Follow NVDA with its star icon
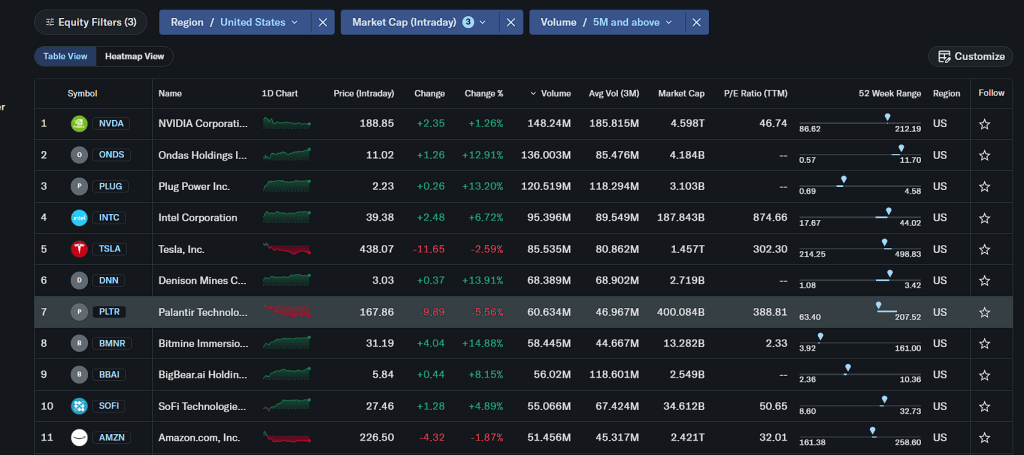 coord(984,124)
